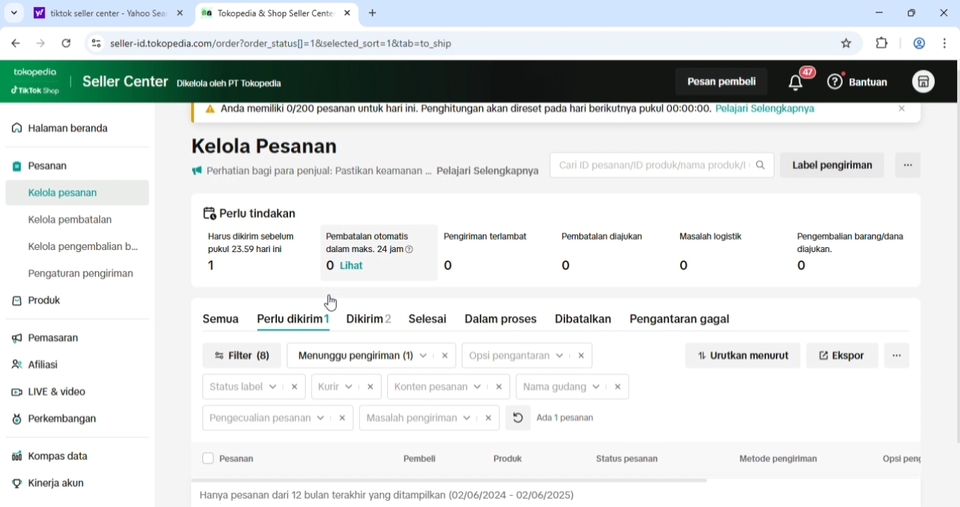This screenshot has width=960, height=507.
Task: Click the info icon next to Pembatalan otomatis
Action: pos(409,249)
